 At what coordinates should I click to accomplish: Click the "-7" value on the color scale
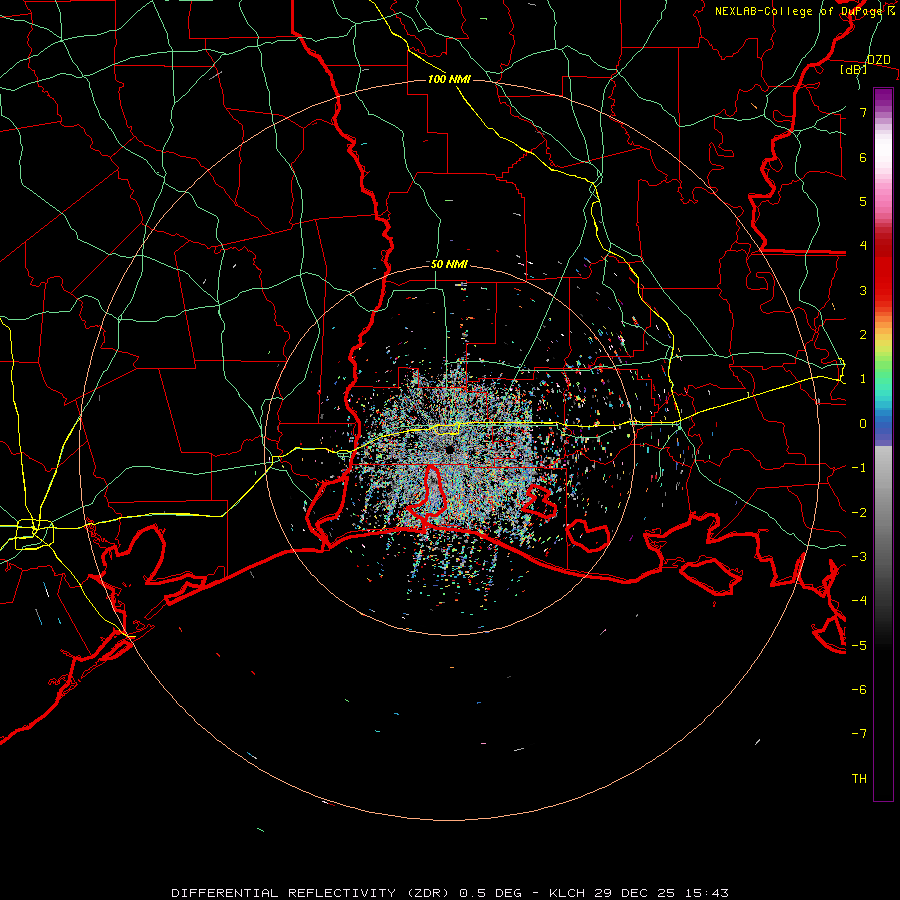859,734
